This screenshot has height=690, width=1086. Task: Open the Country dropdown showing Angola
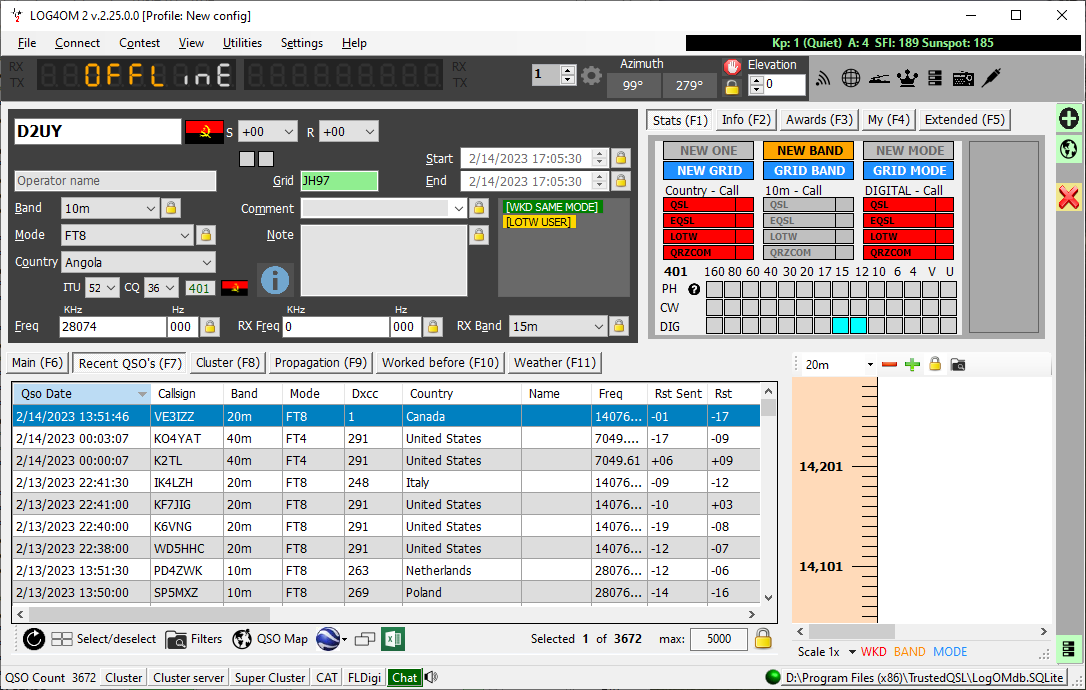coord(139,263)
